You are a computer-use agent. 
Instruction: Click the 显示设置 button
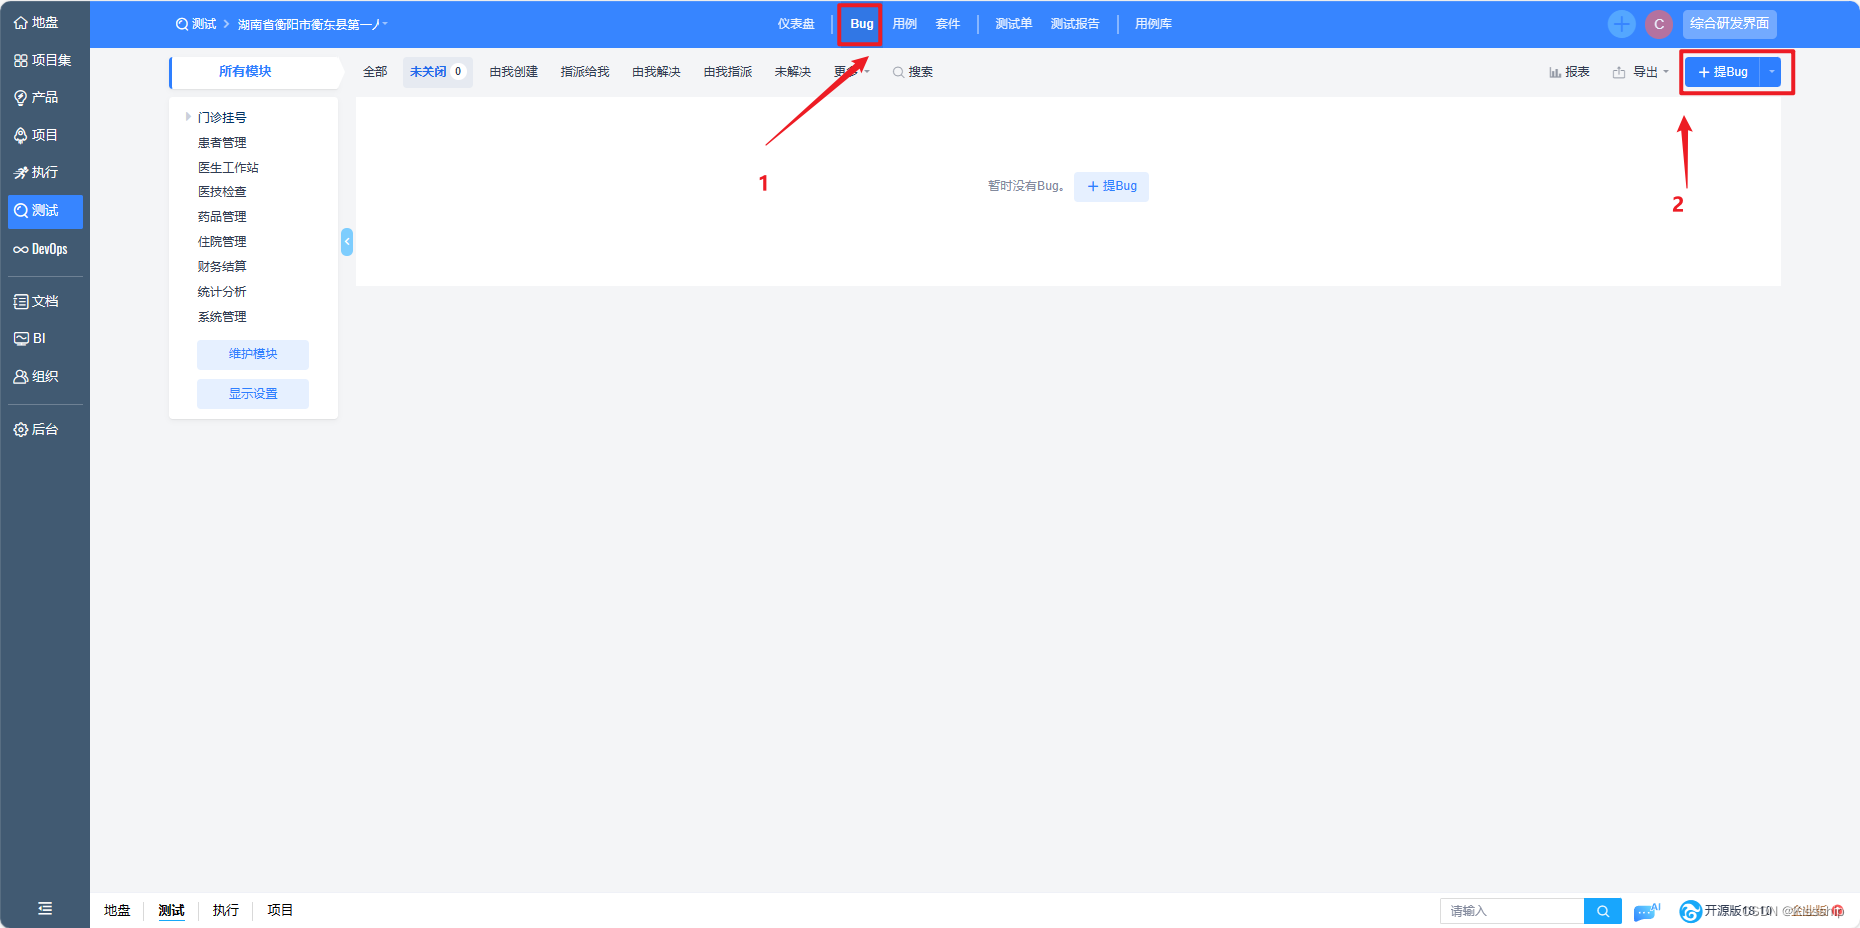tap(253, 394)
